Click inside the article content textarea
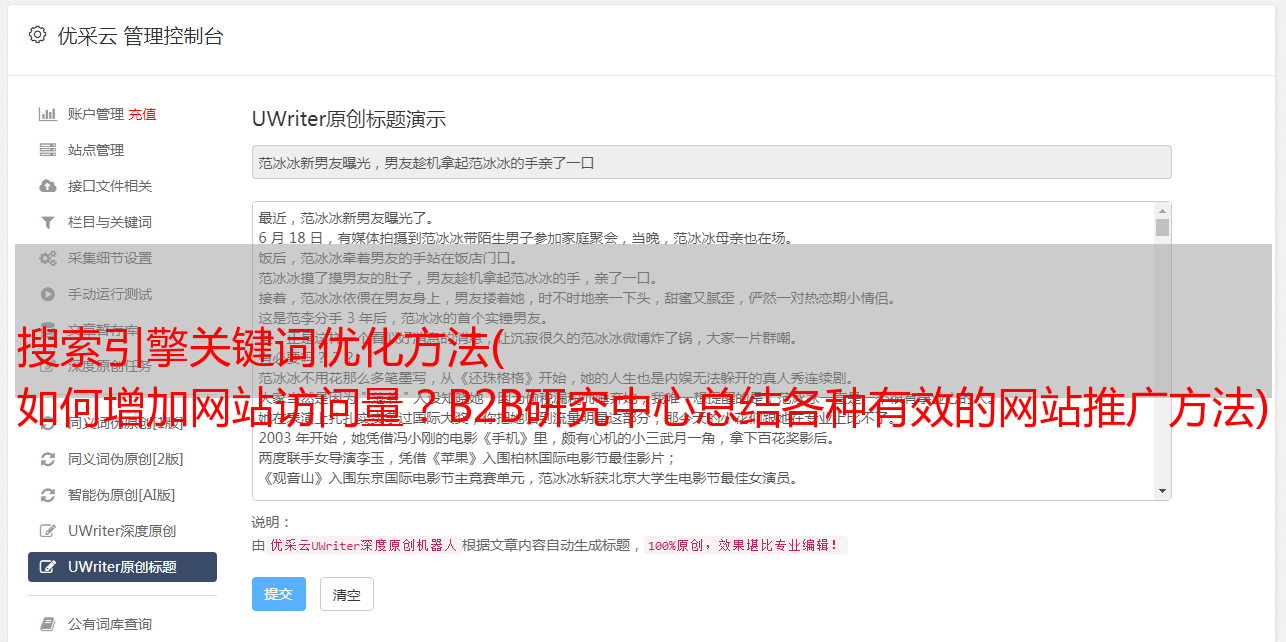The height and width of the screenshot is (642, 1286). [x=703, y=351]
